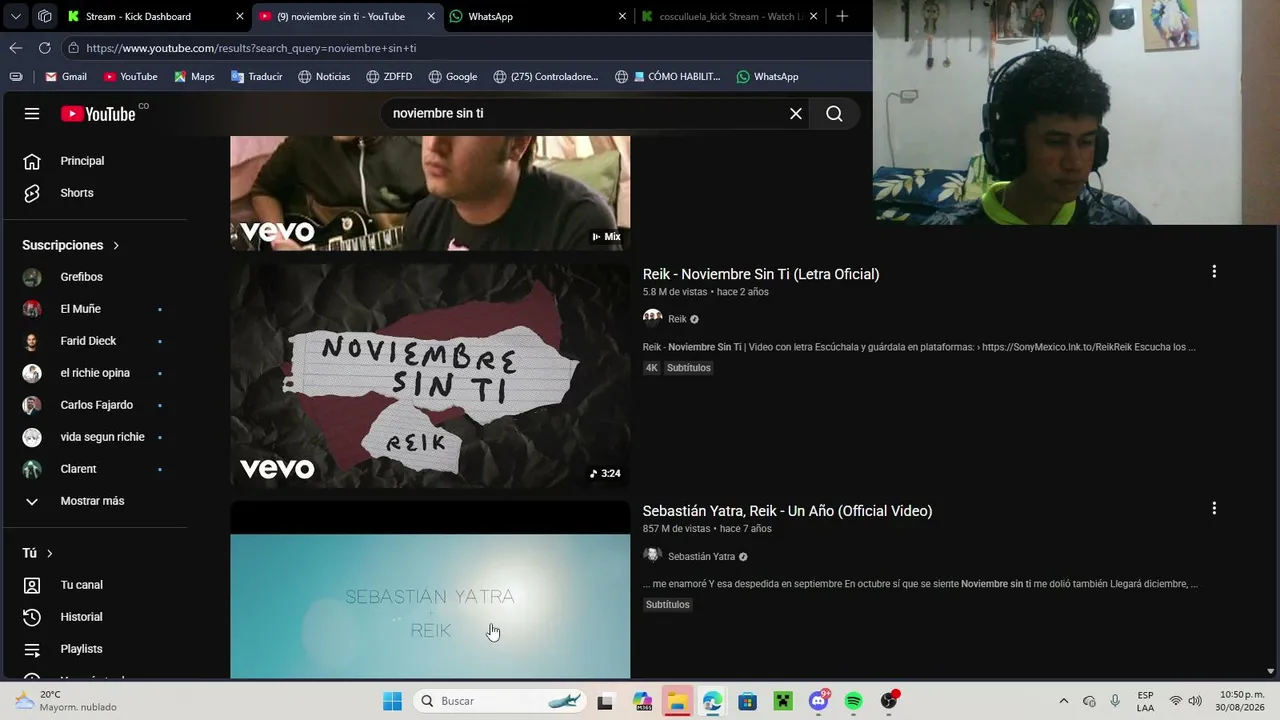Open the browser tab search dropdown
Screen dimensions: 1280x720
point(15,16)
